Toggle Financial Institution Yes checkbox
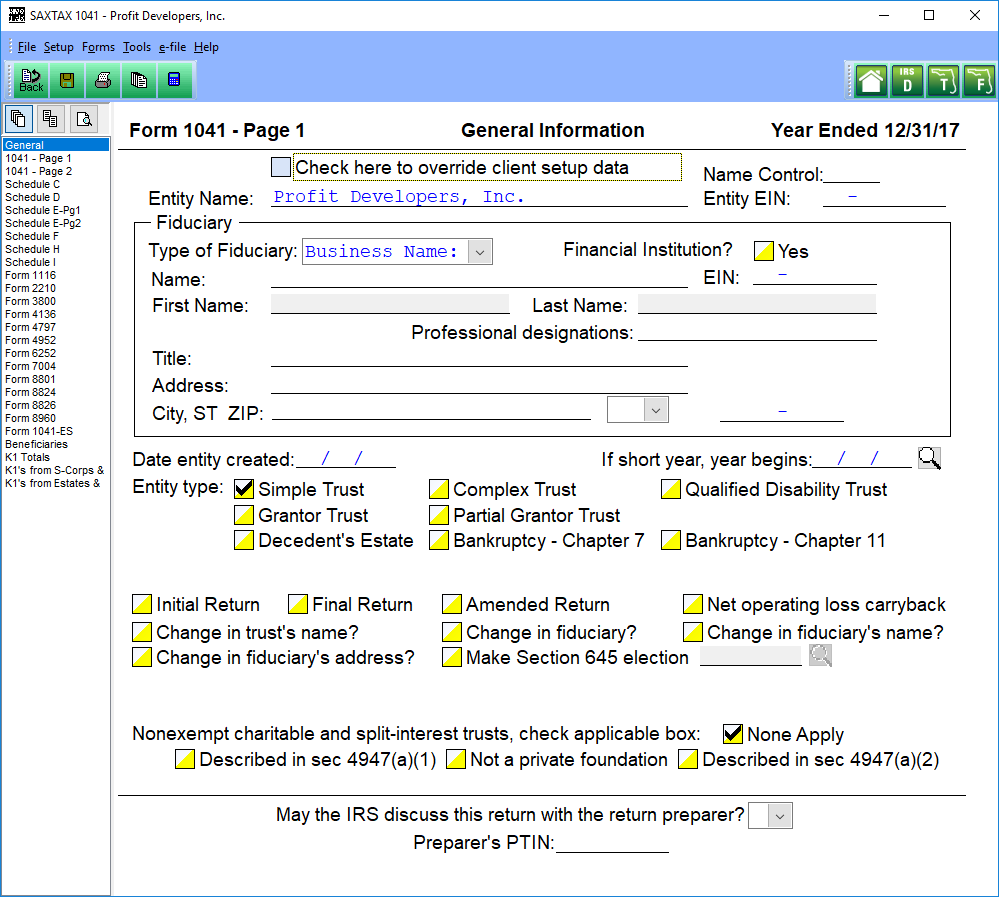The width and height of the screenshot is (1000, 897). 763,251
